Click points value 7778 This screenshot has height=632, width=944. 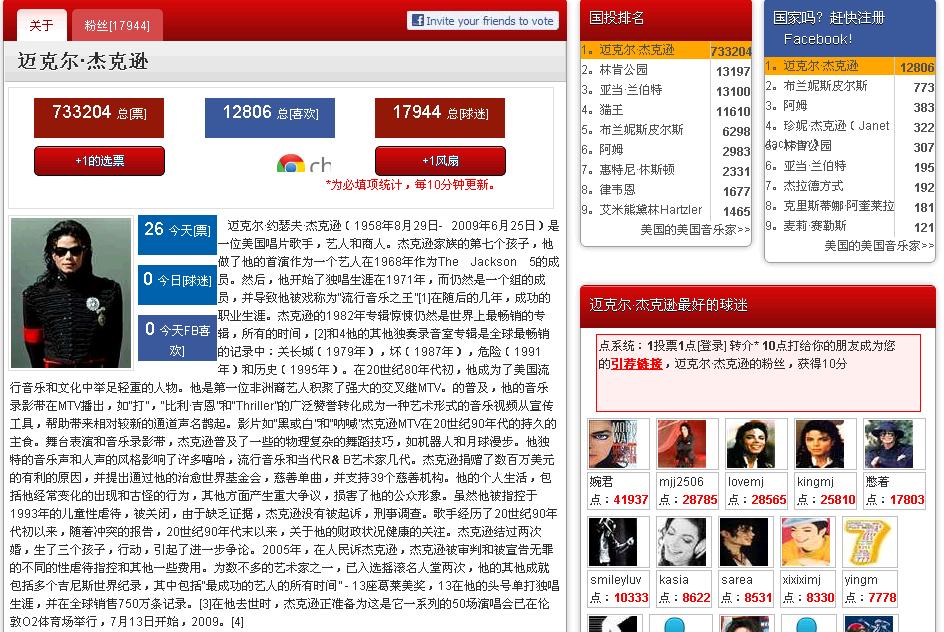[x=882, y=598]
